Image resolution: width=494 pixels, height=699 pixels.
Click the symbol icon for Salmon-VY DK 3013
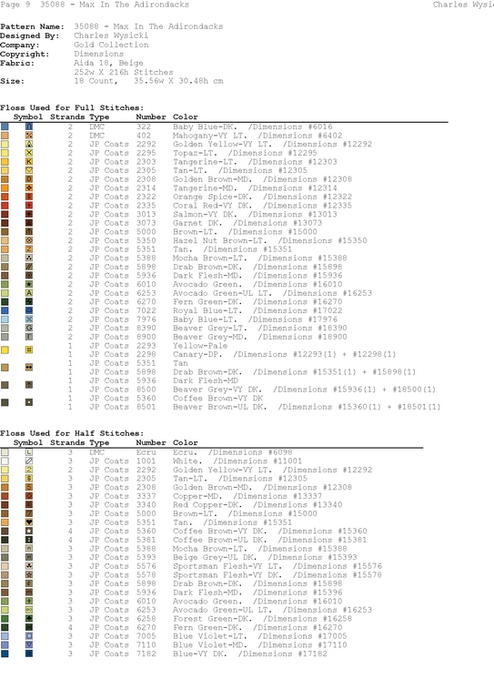[29, 214]
